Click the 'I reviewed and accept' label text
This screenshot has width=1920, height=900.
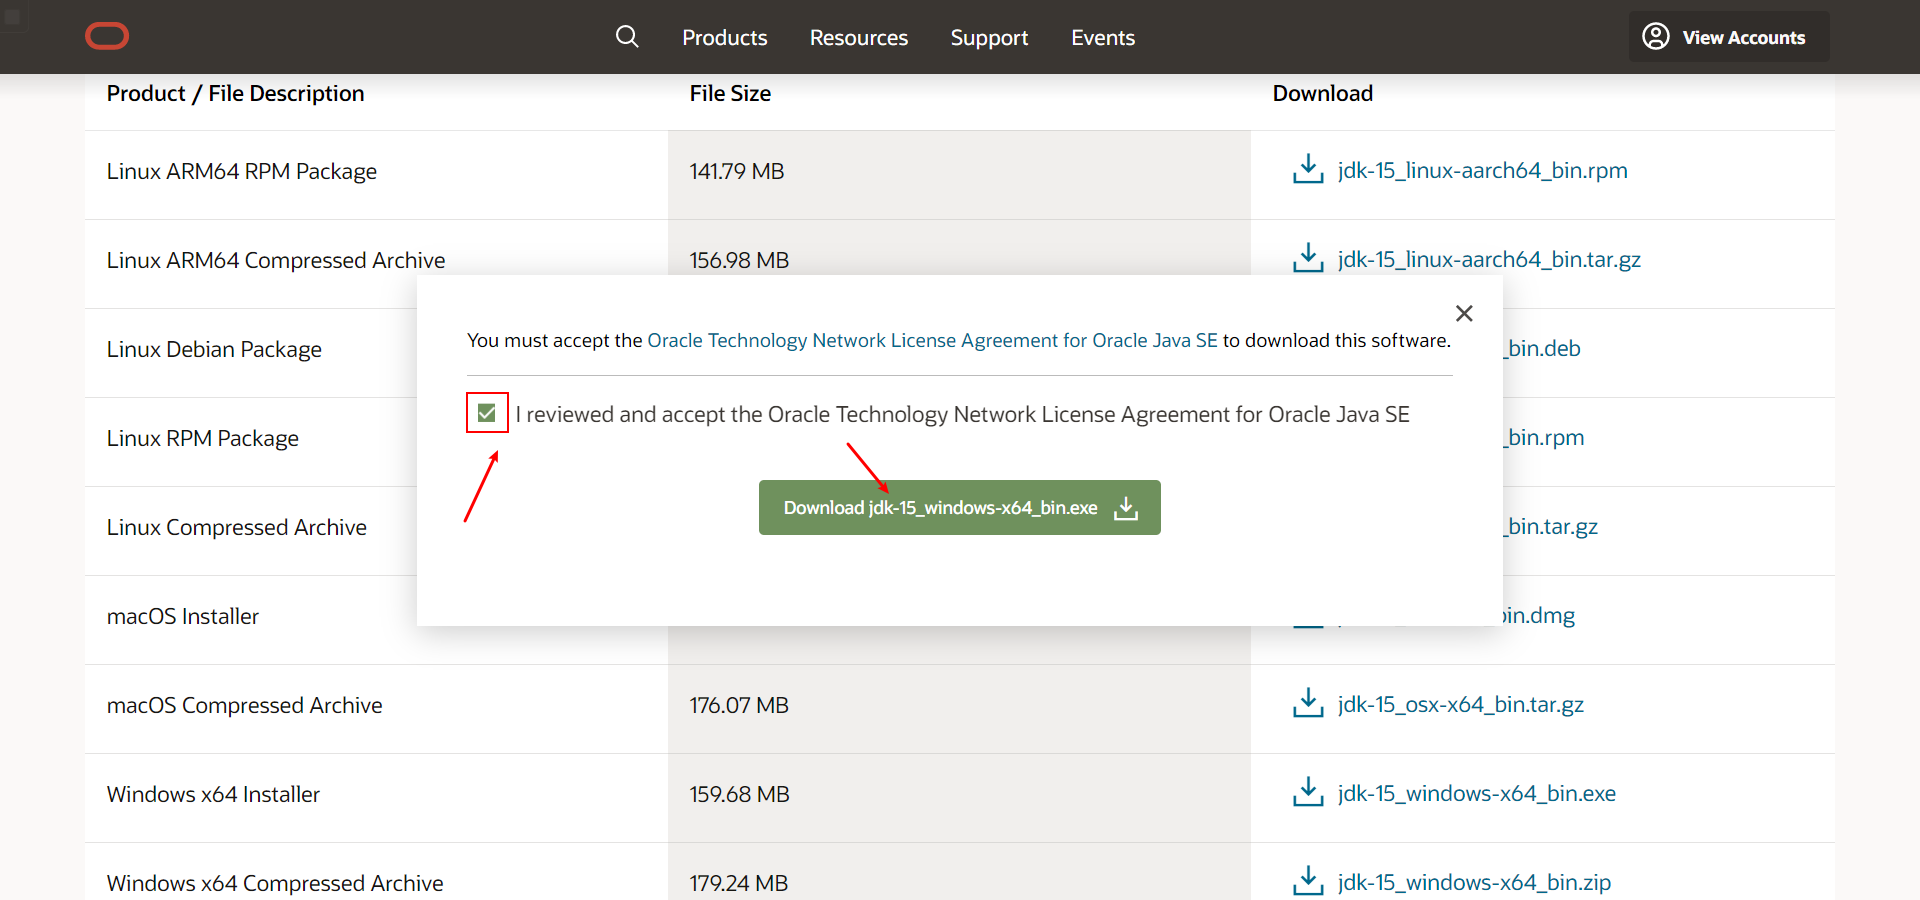click(x=962, y=414)
